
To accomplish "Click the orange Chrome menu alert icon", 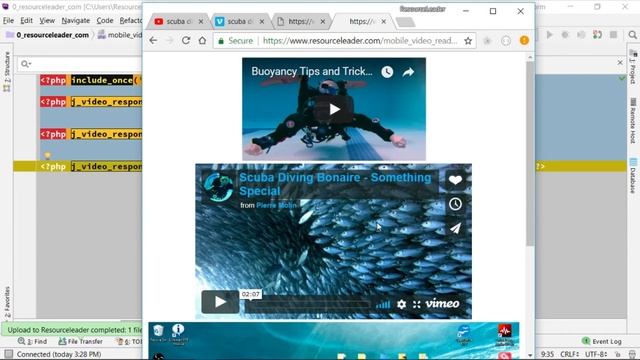I will point(524,40).
